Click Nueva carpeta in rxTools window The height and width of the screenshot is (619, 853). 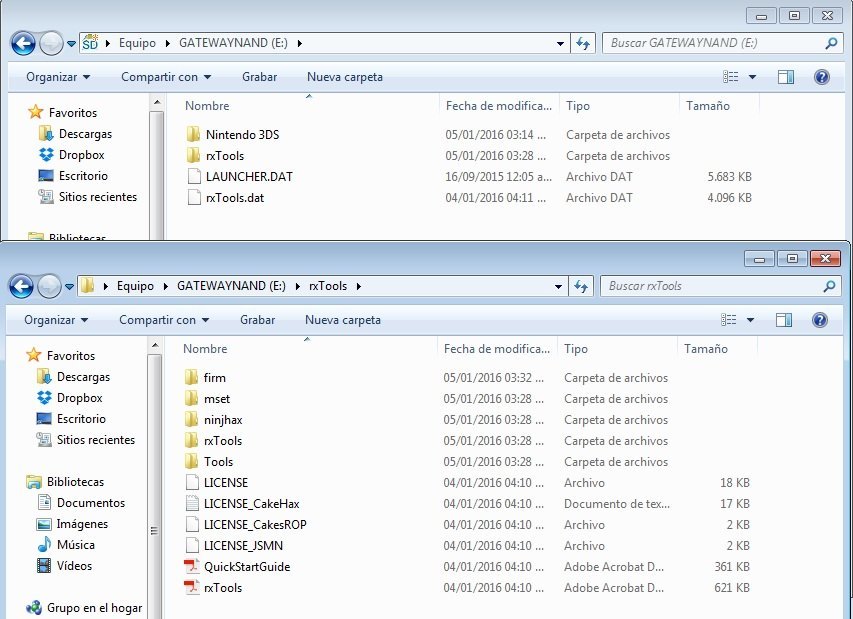click(343, 320)
